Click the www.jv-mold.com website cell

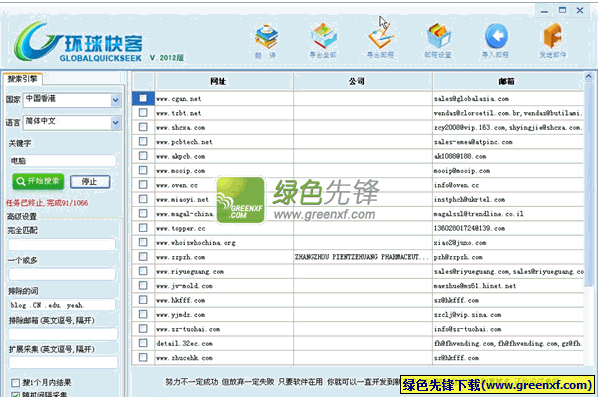tap(224, 286)
